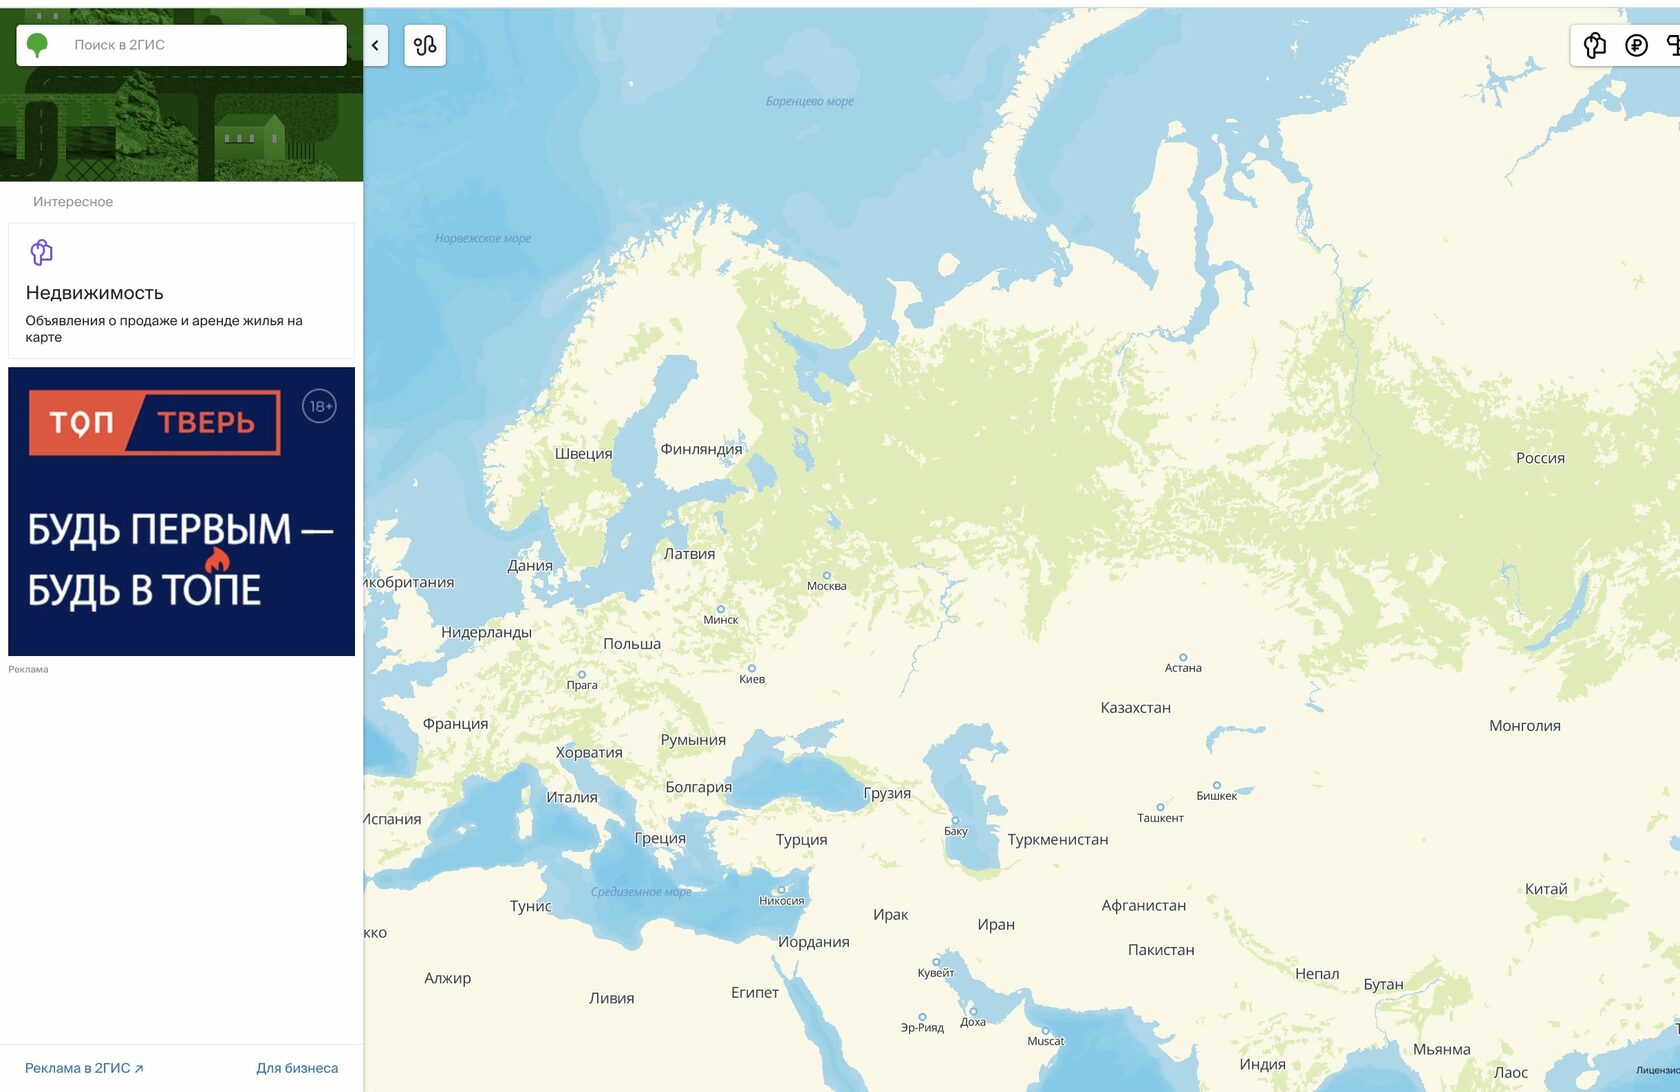1680x1092 pixels.
Task: Click the Пакистан country label
Action: tap(1161, 950)
